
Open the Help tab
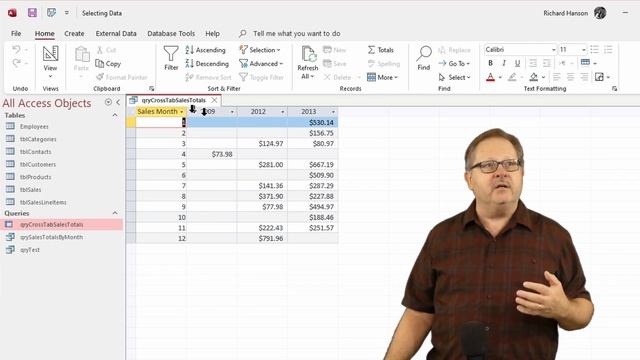[212, 33]
